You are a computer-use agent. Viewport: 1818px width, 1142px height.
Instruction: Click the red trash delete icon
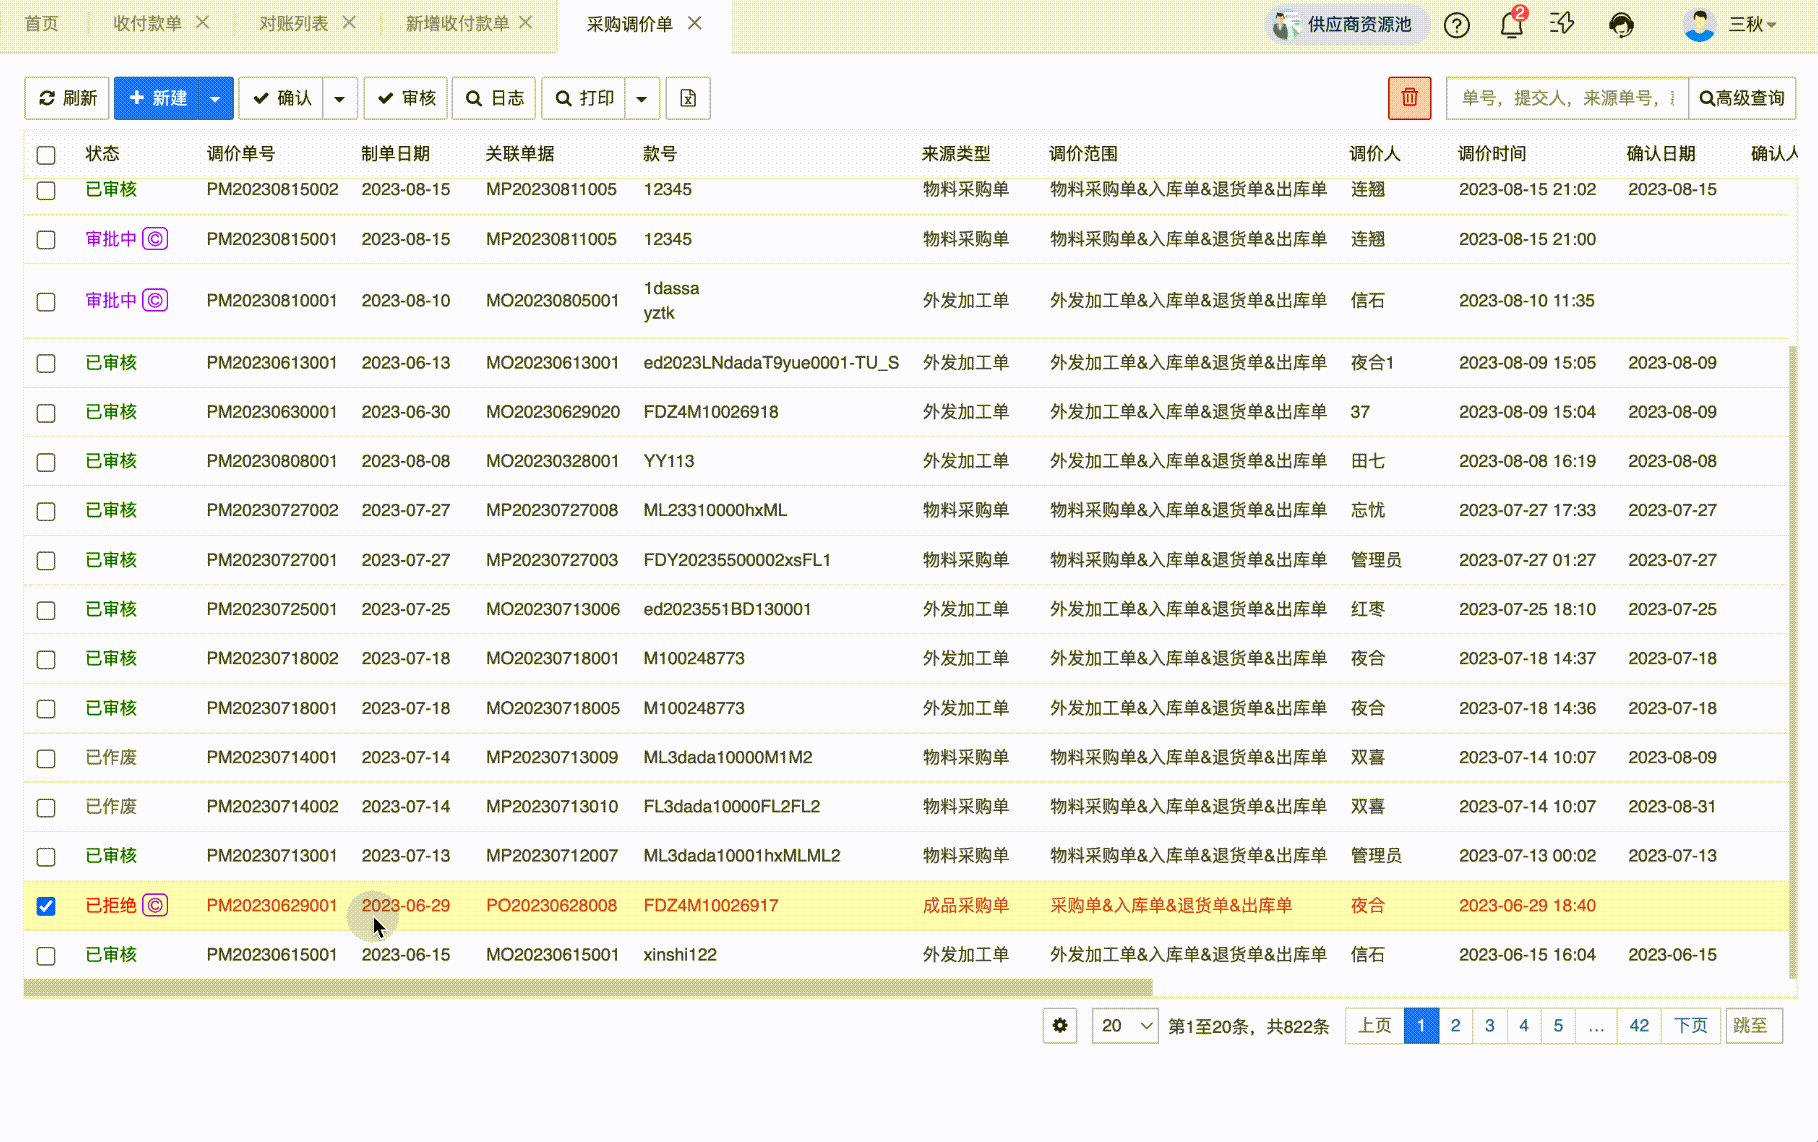click(1409, 98)
